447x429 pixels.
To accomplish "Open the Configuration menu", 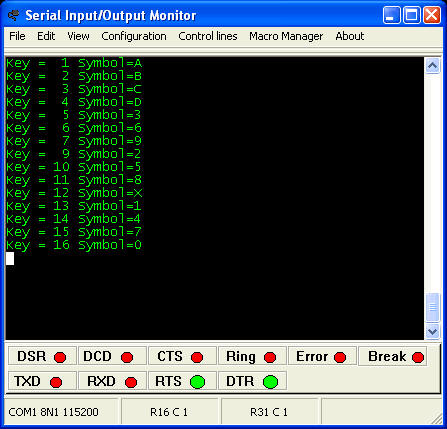I will tap(134, 36).
